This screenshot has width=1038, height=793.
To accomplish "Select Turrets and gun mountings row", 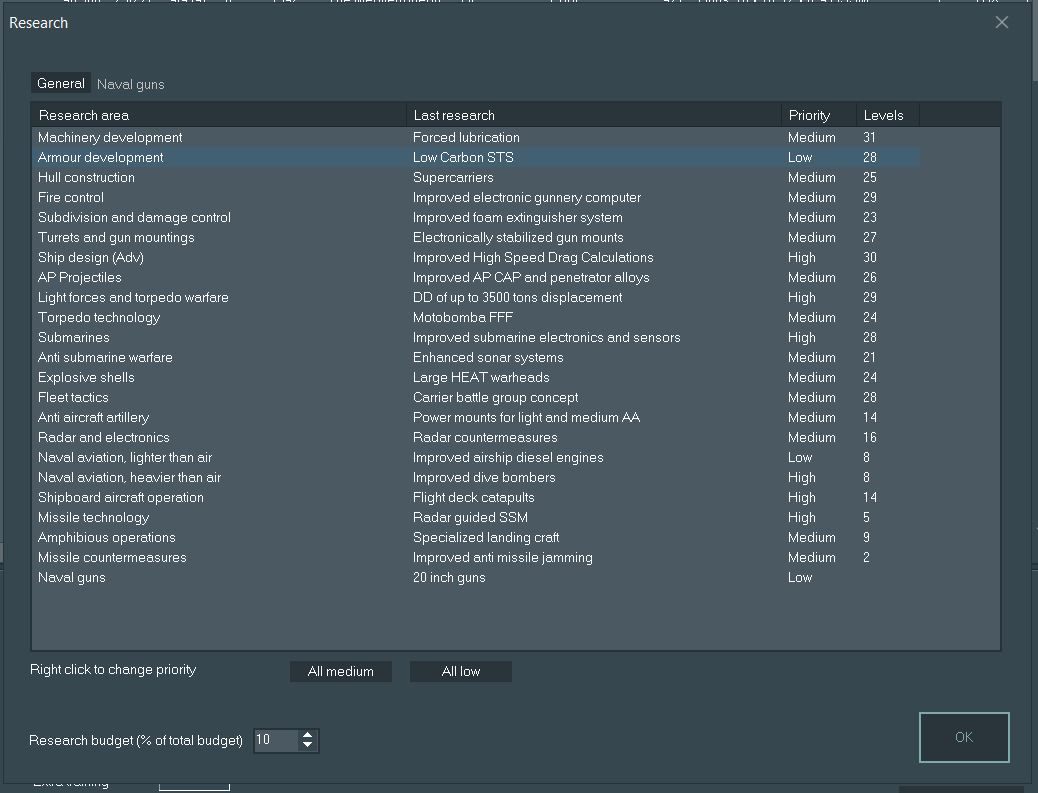I will 476,237.
